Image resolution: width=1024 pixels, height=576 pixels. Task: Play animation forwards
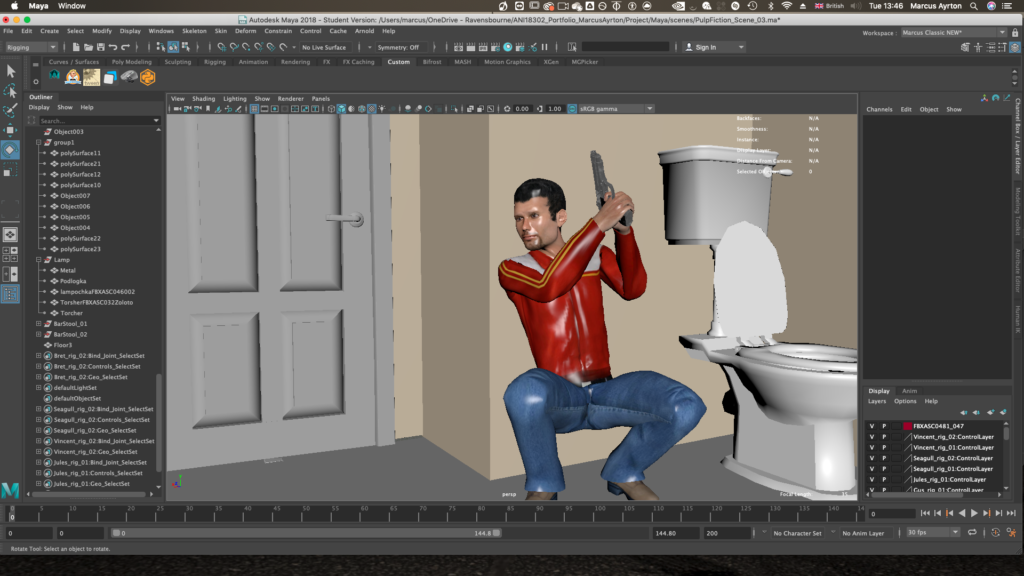coord(974,513)
